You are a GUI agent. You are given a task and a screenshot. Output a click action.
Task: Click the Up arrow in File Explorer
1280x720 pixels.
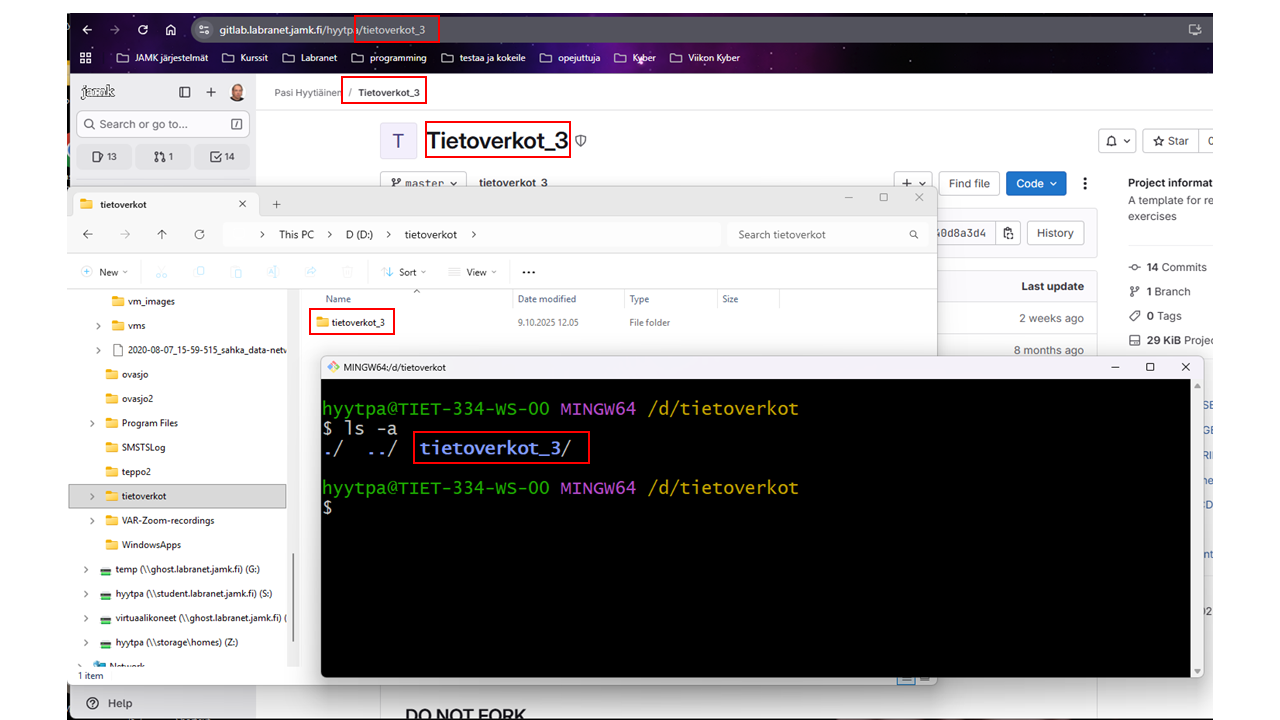tap(162, 234)
